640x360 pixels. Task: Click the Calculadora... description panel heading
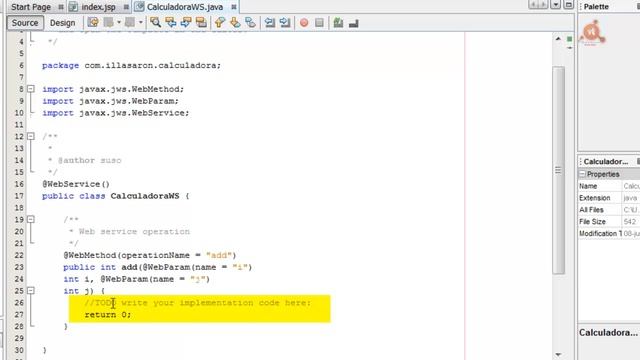pos(608,333)
